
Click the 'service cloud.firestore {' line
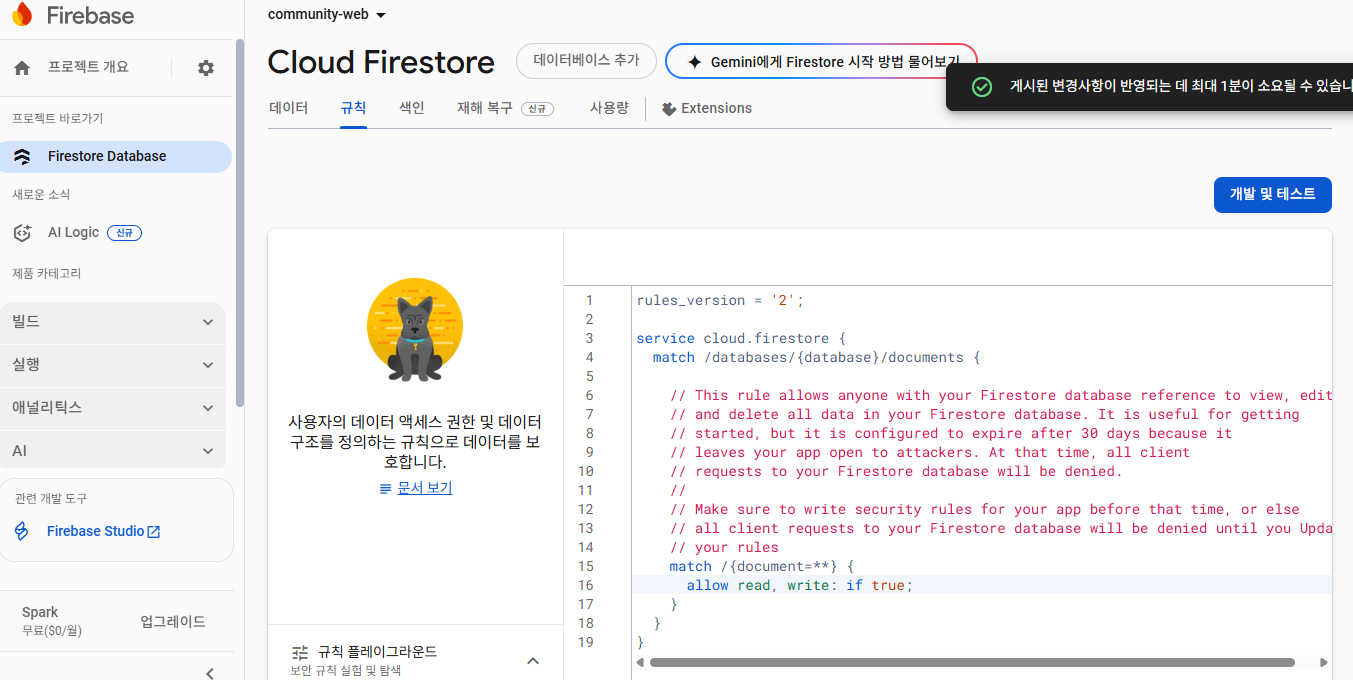coord(741,338)
